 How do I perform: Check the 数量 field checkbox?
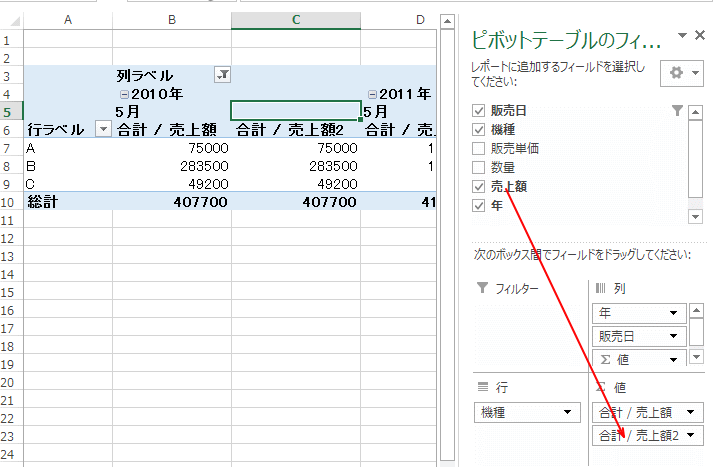pyautogui.click(x=478, y=168)
